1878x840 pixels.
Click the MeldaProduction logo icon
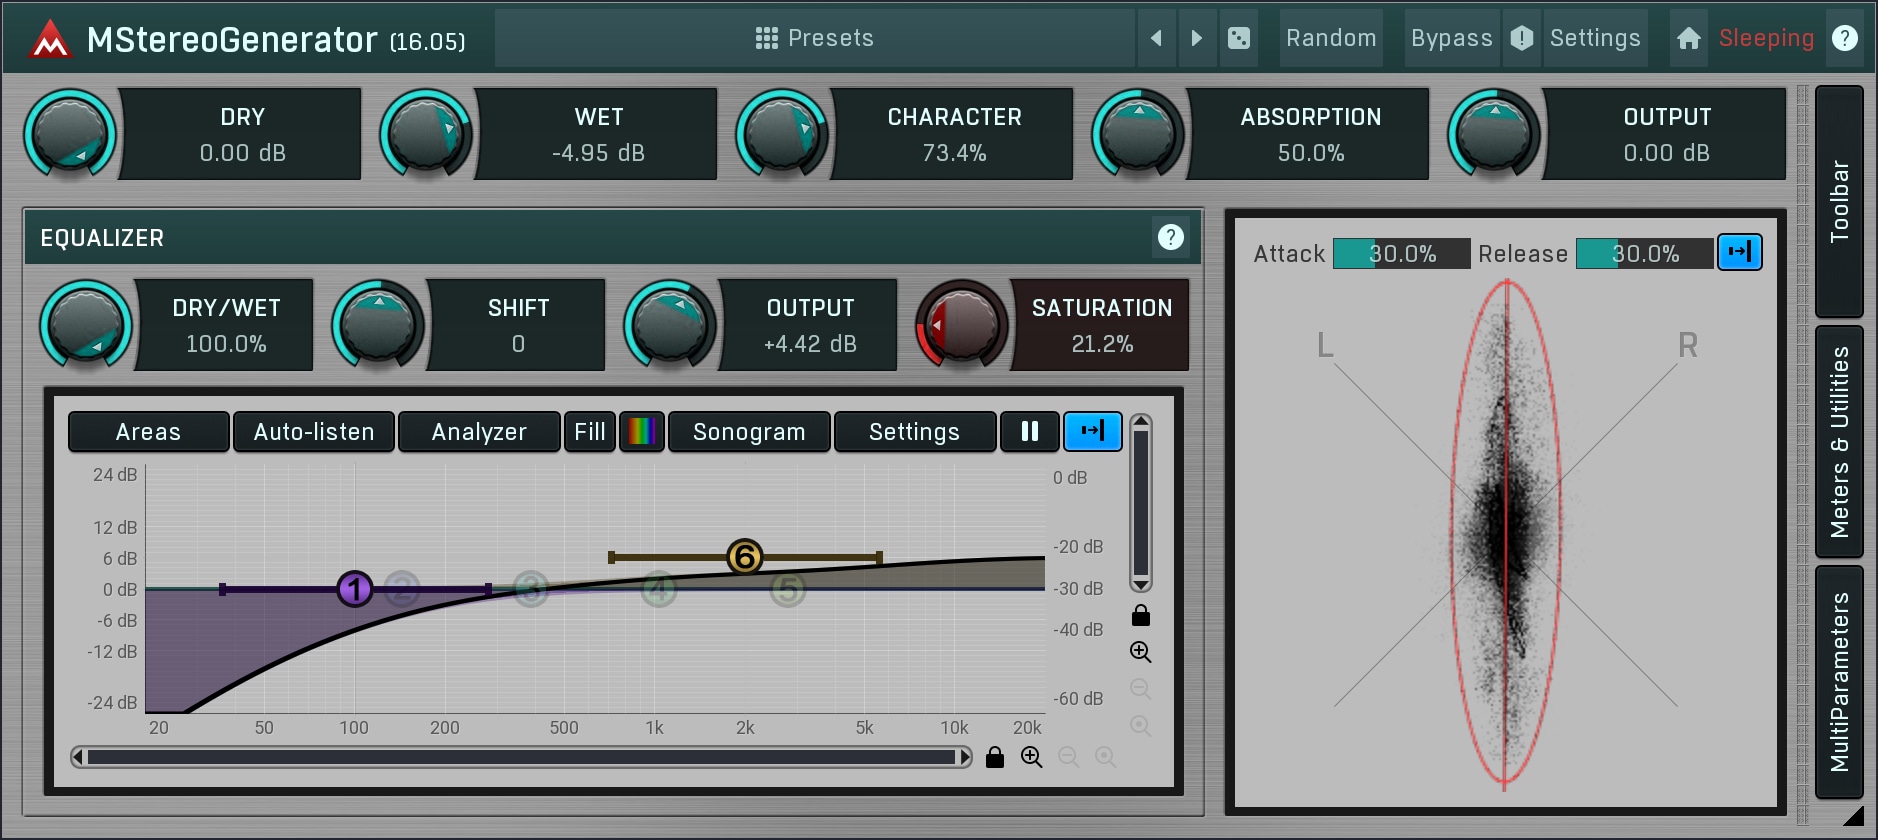(x=50, y=40)
